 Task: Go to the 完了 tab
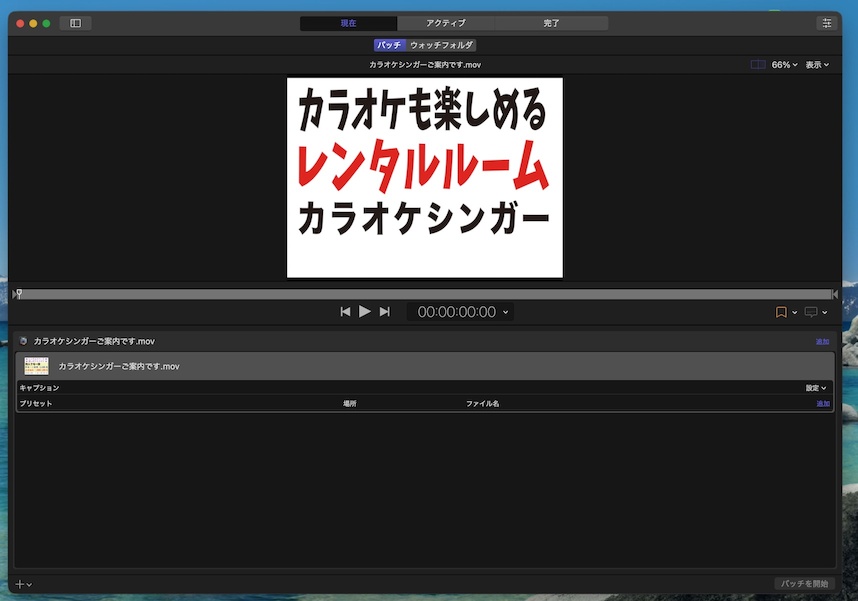pyautogui.click(x=551, y=23)
